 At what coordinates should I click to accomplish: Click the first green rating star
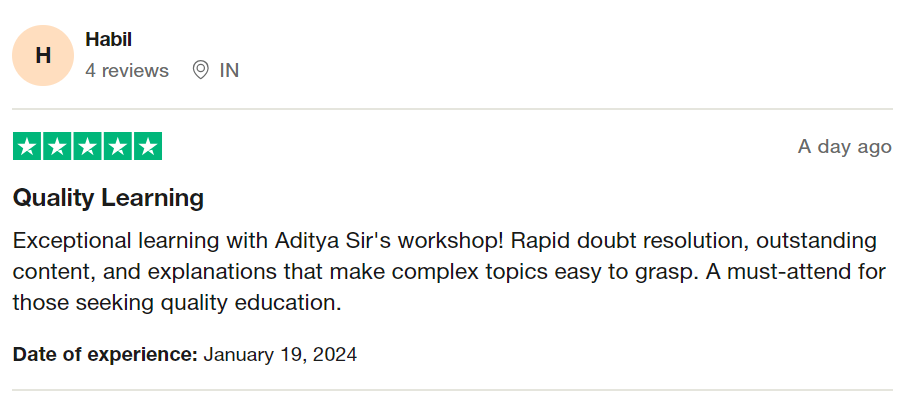[27, 147]
